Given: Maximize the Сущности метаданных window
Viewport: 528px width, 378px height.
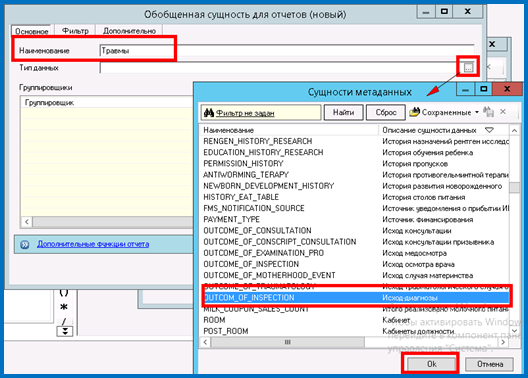Looking at the screenshot, I should [x=484, y=89].
